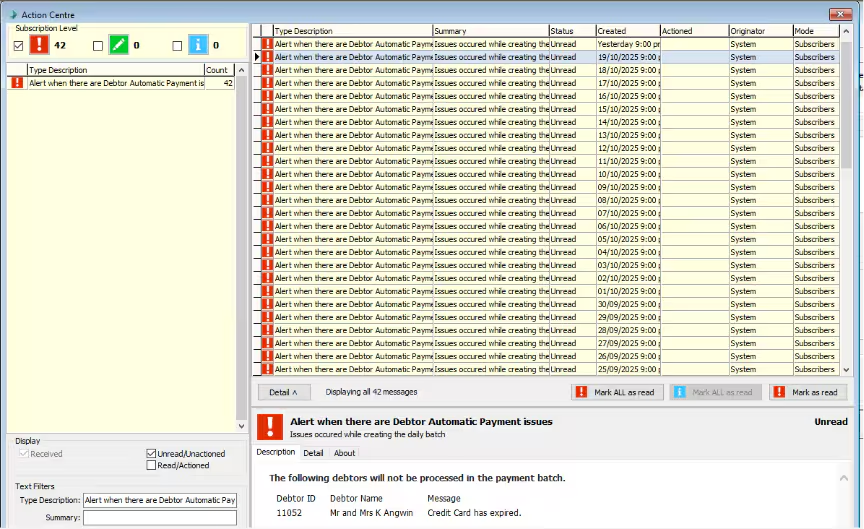Image resolution: width=864 pixels, height=529 pixels.
Task: Click alert icon on the 10/10/2025 row
Action: (x=267, y=174)
